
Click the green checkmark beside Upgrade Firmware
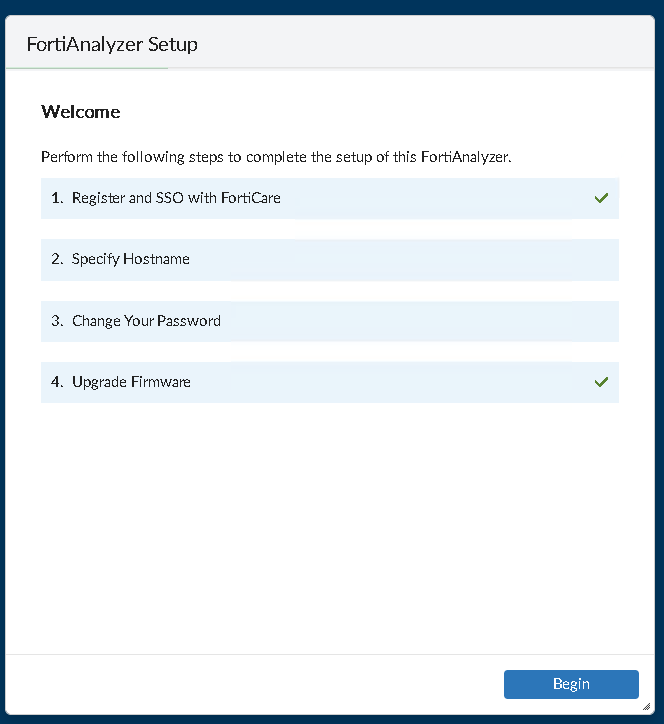pyautogui.click(x=601, y=382)
